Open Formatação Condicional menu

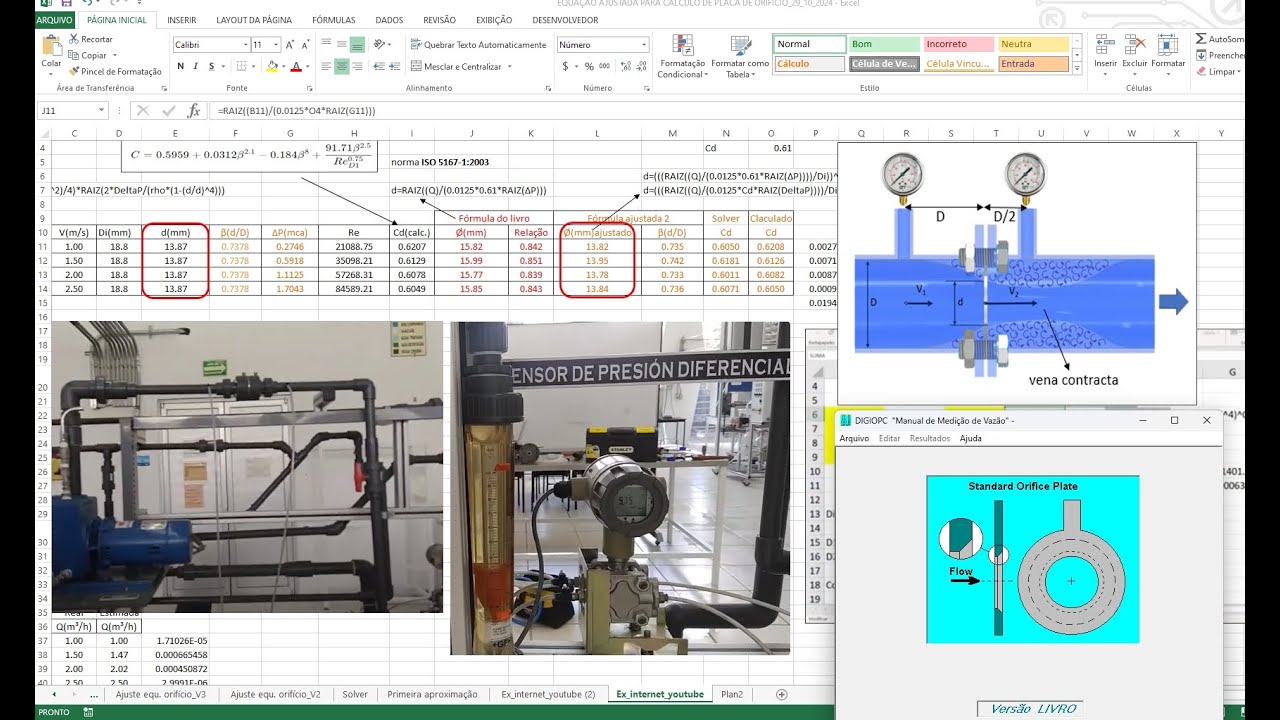point(683,57)
